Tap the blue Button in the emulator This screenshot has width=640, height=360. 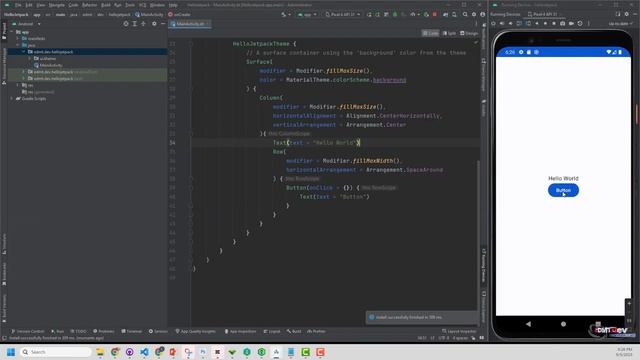click(563, 190)
